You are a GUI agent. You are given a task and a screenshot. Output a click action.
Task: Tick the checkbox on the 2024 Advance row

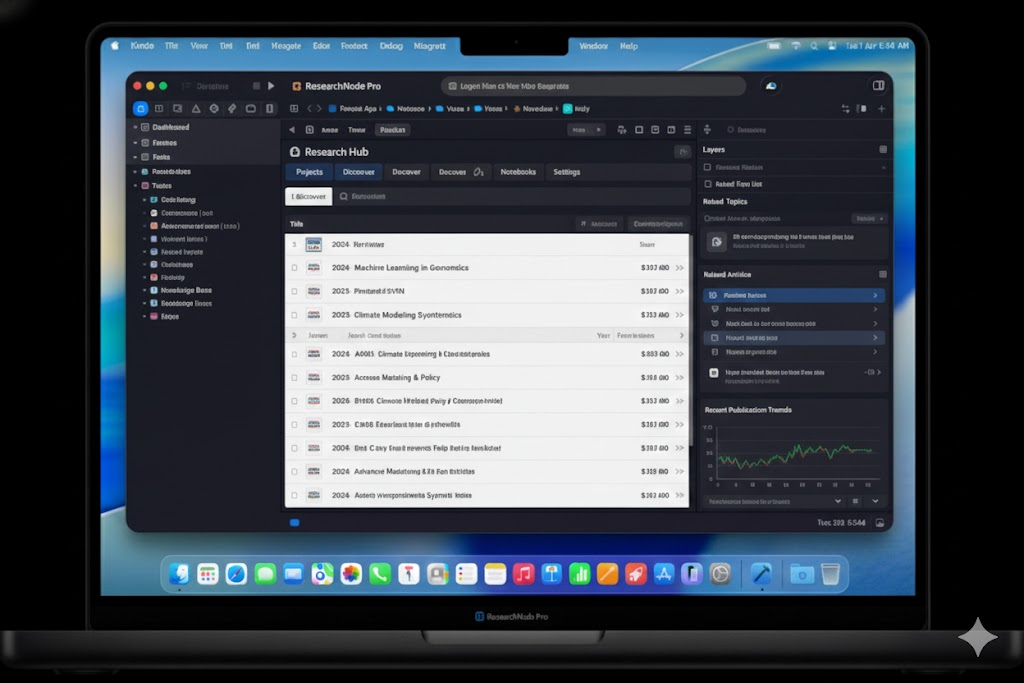pyautogui.click(x=295, y=471)
